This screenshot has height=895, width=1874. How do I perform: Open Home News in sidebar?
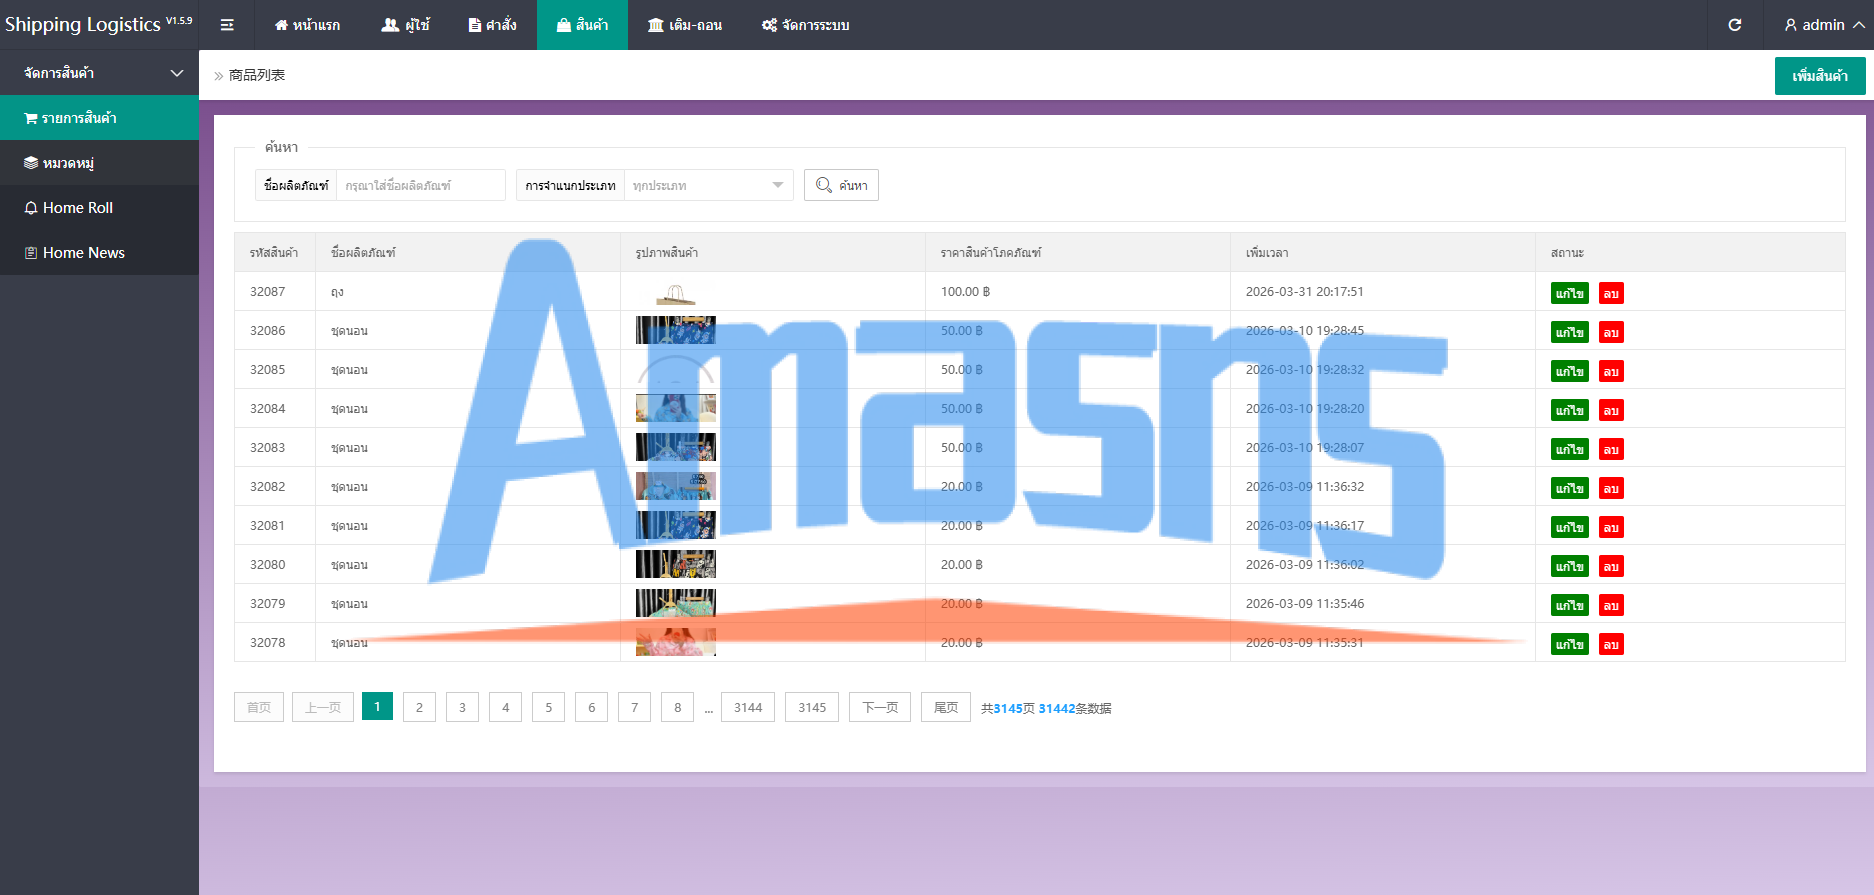(x=99, y=253)
